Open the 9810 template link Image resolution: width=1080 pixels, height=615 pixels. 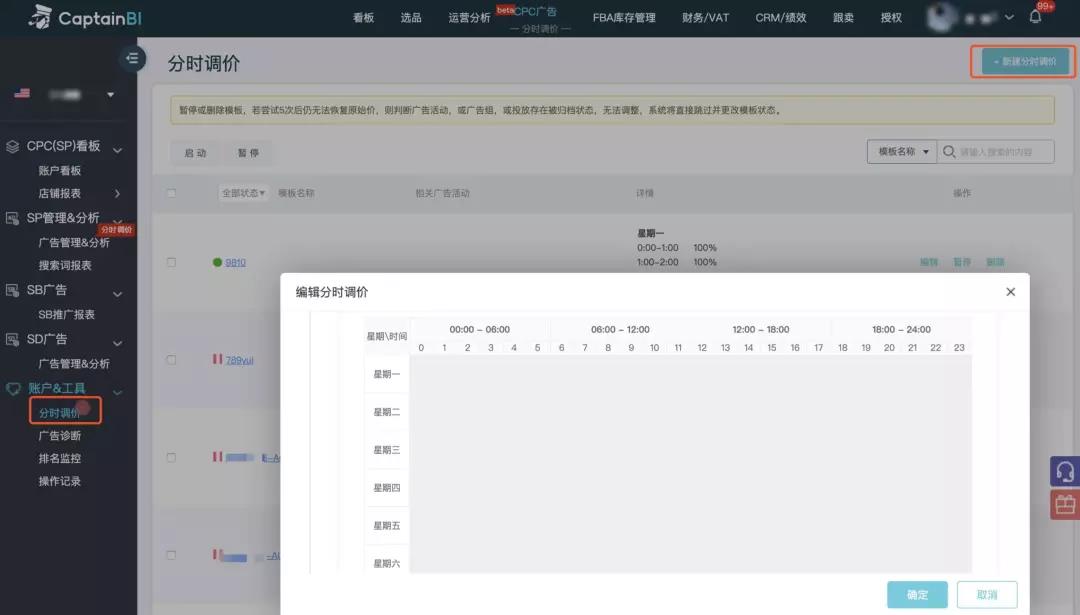[236, 262]
